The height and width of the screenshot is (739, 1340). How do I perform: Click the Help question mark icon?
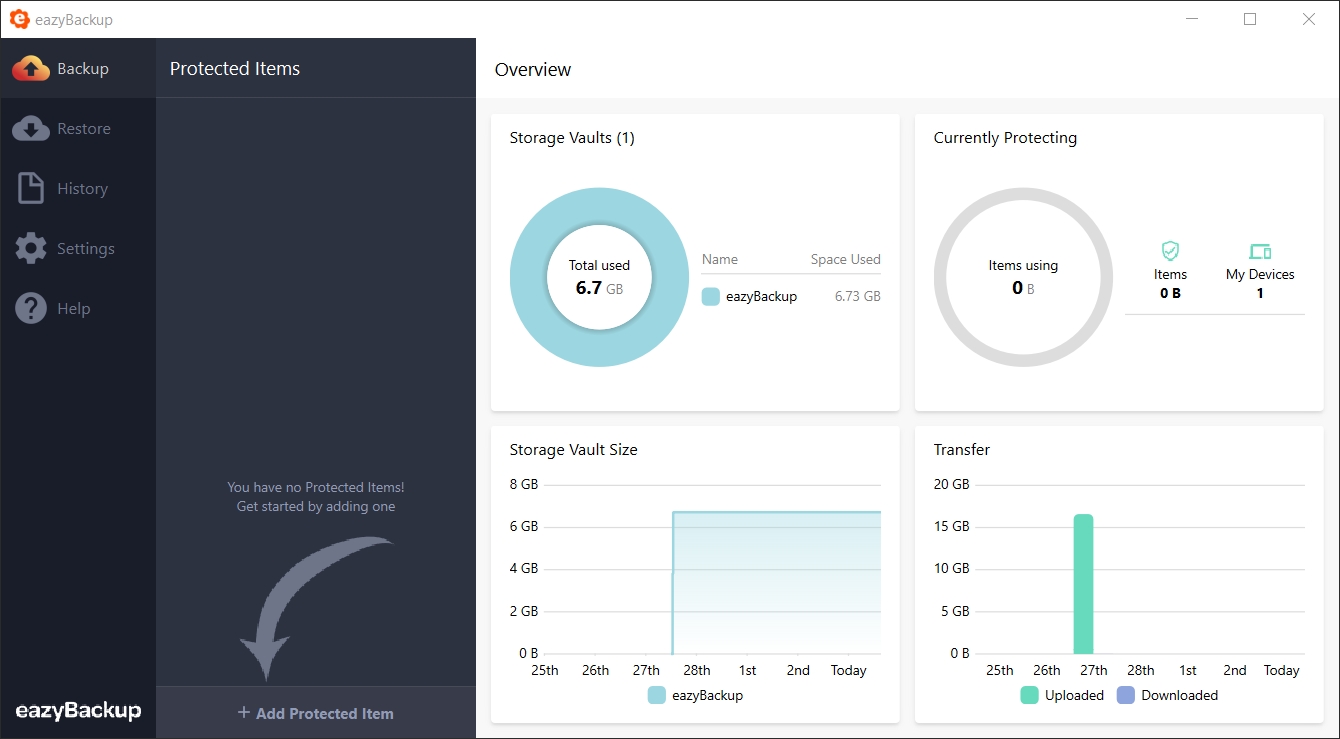pos(31,308)
